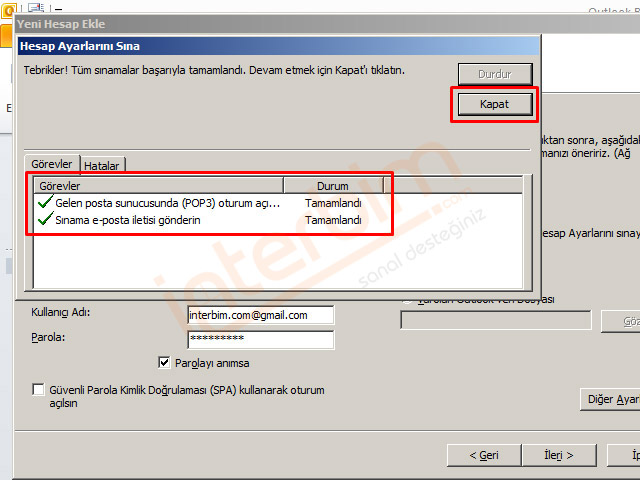The width and height of the screenshot is (640, 480).
Task: Sort by the Görevler column header
Action: point(160,185)
